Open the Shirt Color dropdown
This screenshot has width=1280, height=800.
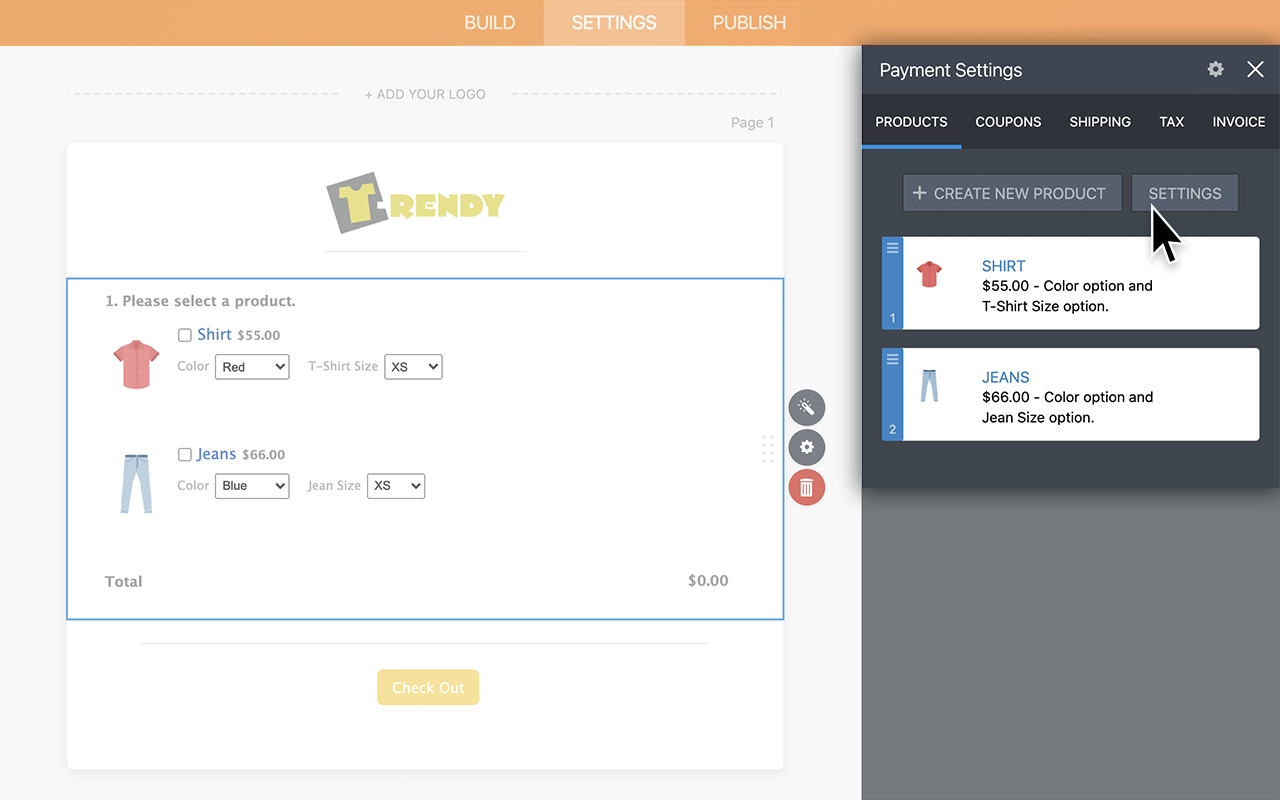pyautogui.click(x=252, y=367)
